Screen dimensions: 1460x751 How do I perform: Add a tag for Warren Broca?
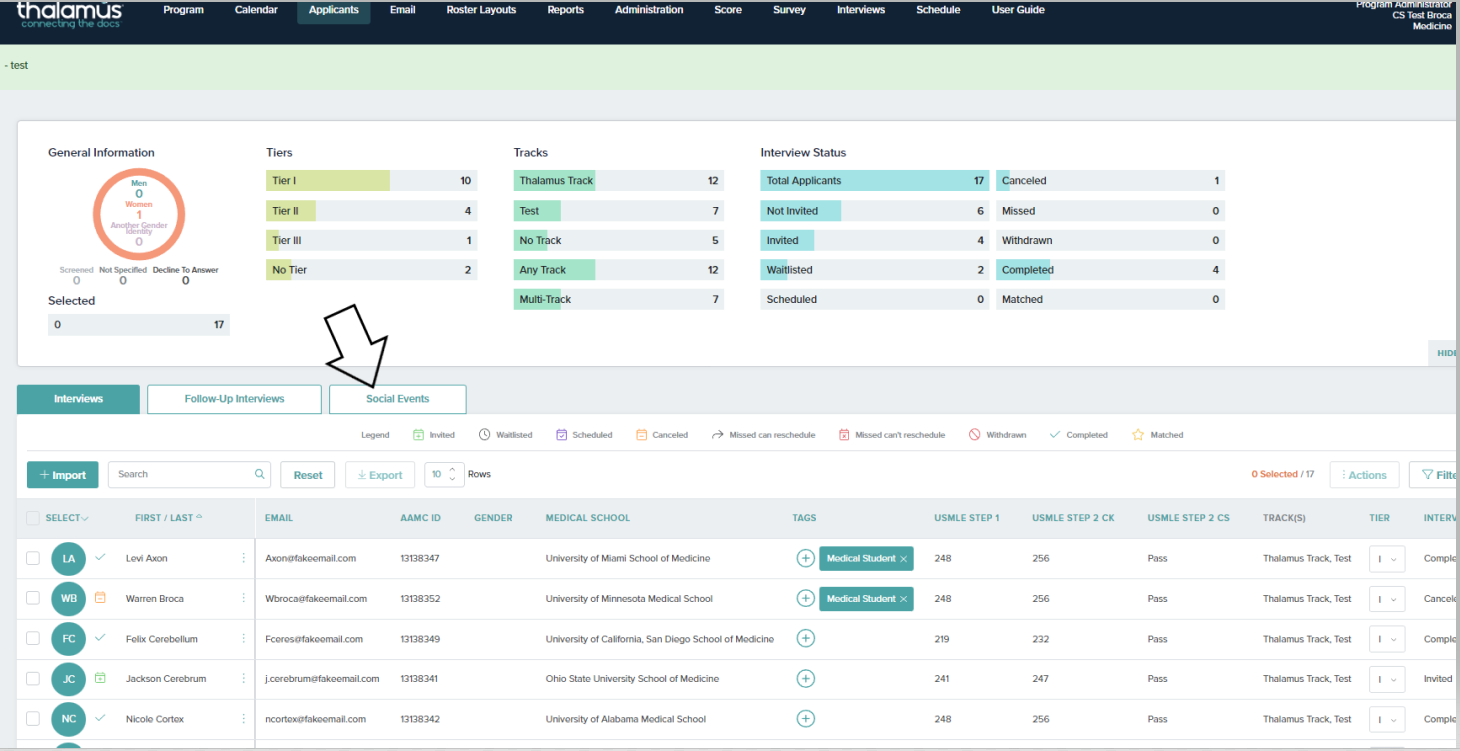point(805,598)
